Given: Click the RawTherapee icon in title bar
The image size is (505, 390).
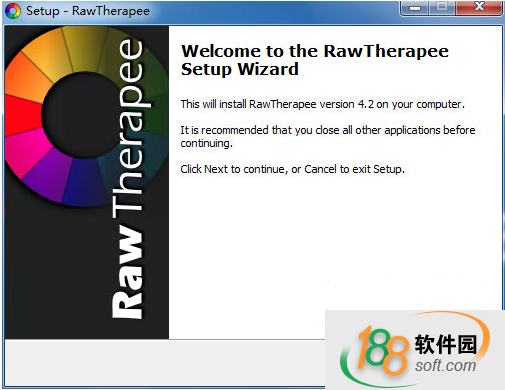Looking at the screenshot, I should (x=13, y=11).
